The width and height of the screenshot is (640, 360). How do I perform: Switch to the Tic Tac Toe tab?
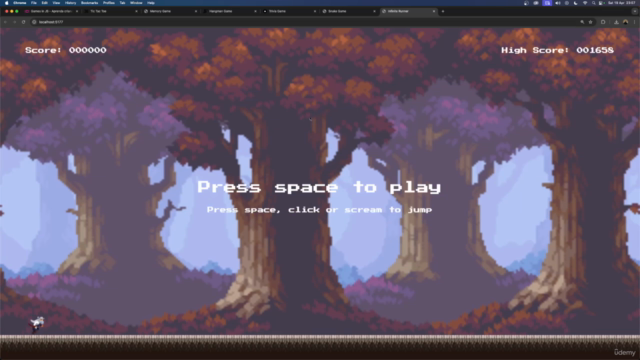[110, 11]
